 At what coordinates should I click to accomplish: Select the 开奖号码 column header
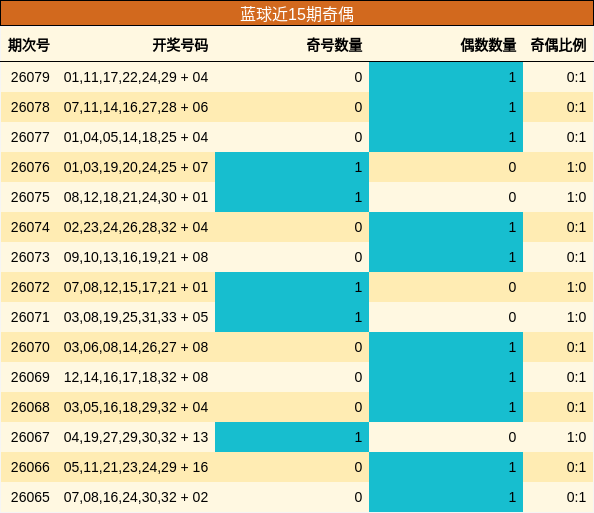tap(180, 45)
